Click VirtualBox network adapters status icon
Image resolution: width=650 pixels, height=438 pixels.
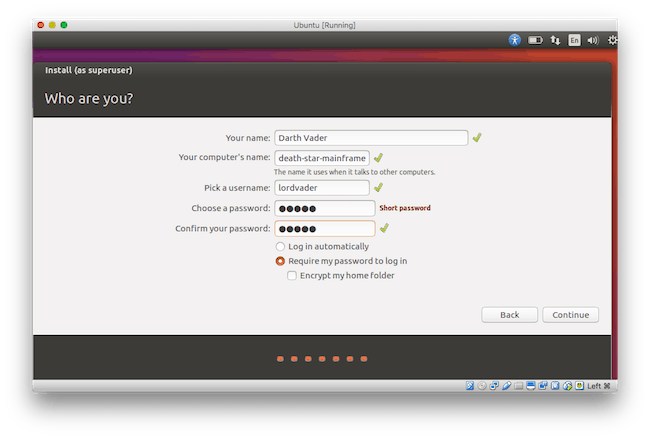point(494,386)
